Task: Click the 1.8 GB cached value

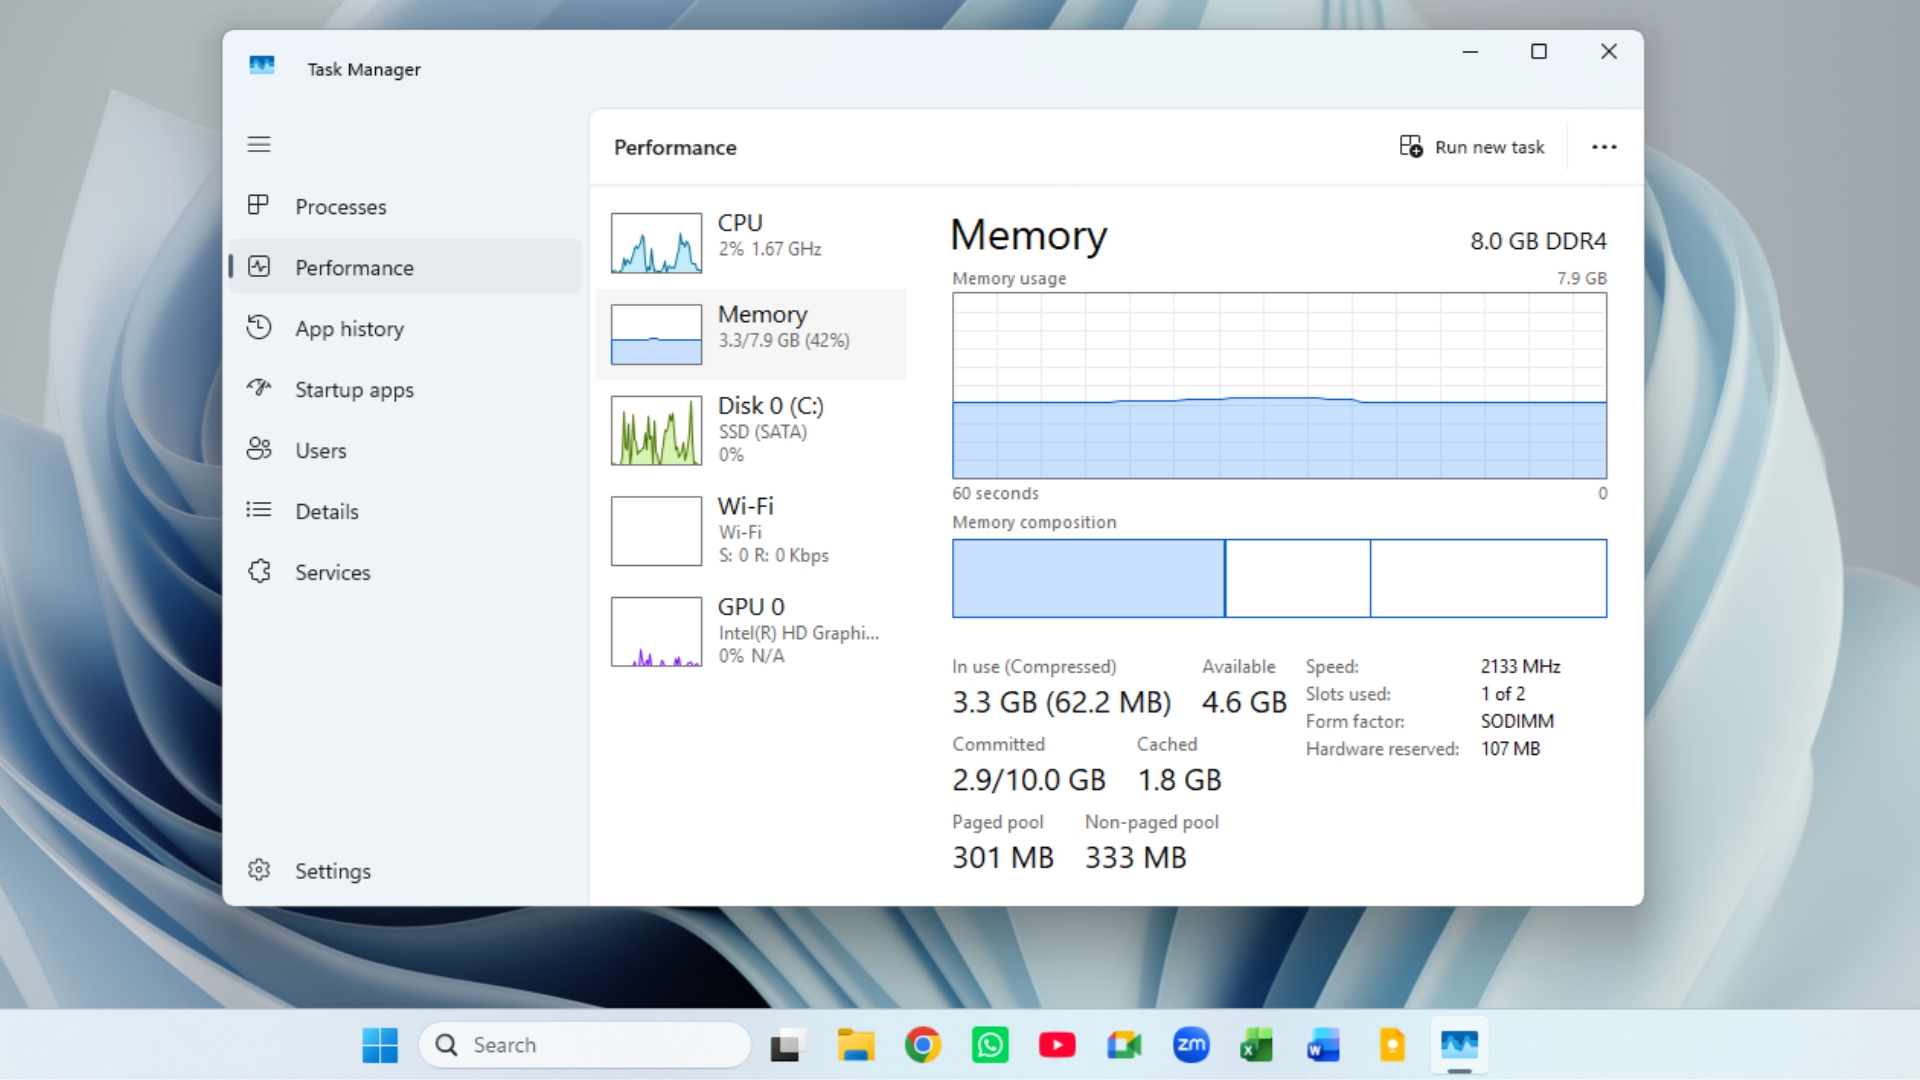Action: (1179, 780)
